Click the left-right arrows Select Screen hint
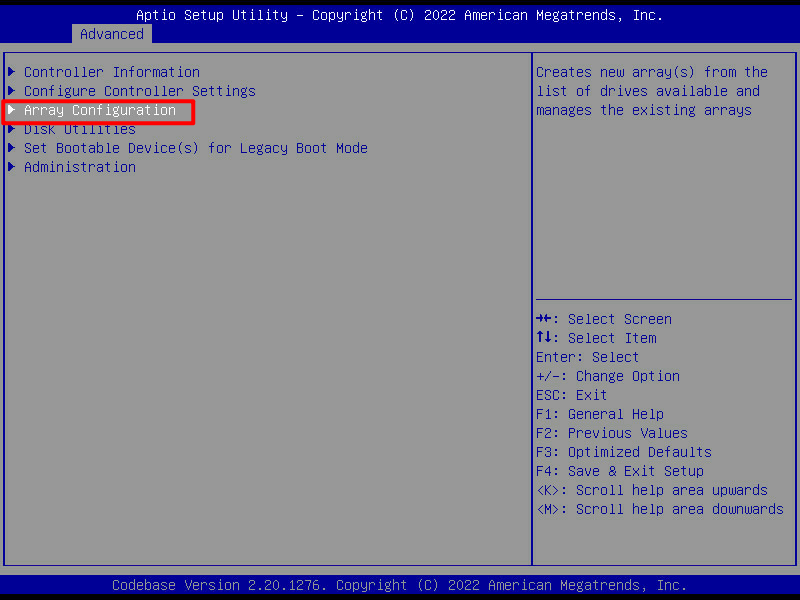800x600 pixels. click(x=603, y=319)
